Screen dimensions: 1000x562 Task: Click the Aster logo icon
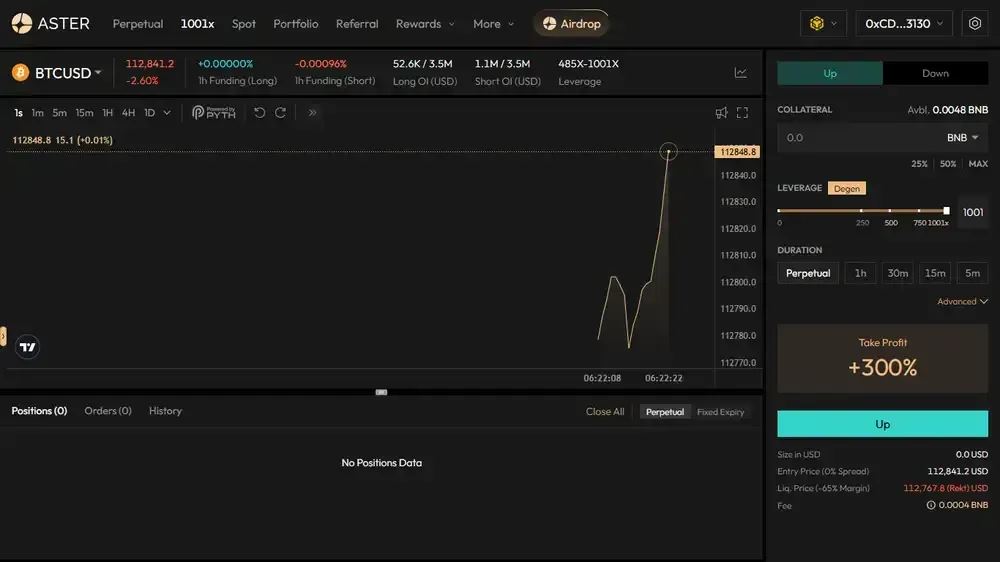[22, 24]
